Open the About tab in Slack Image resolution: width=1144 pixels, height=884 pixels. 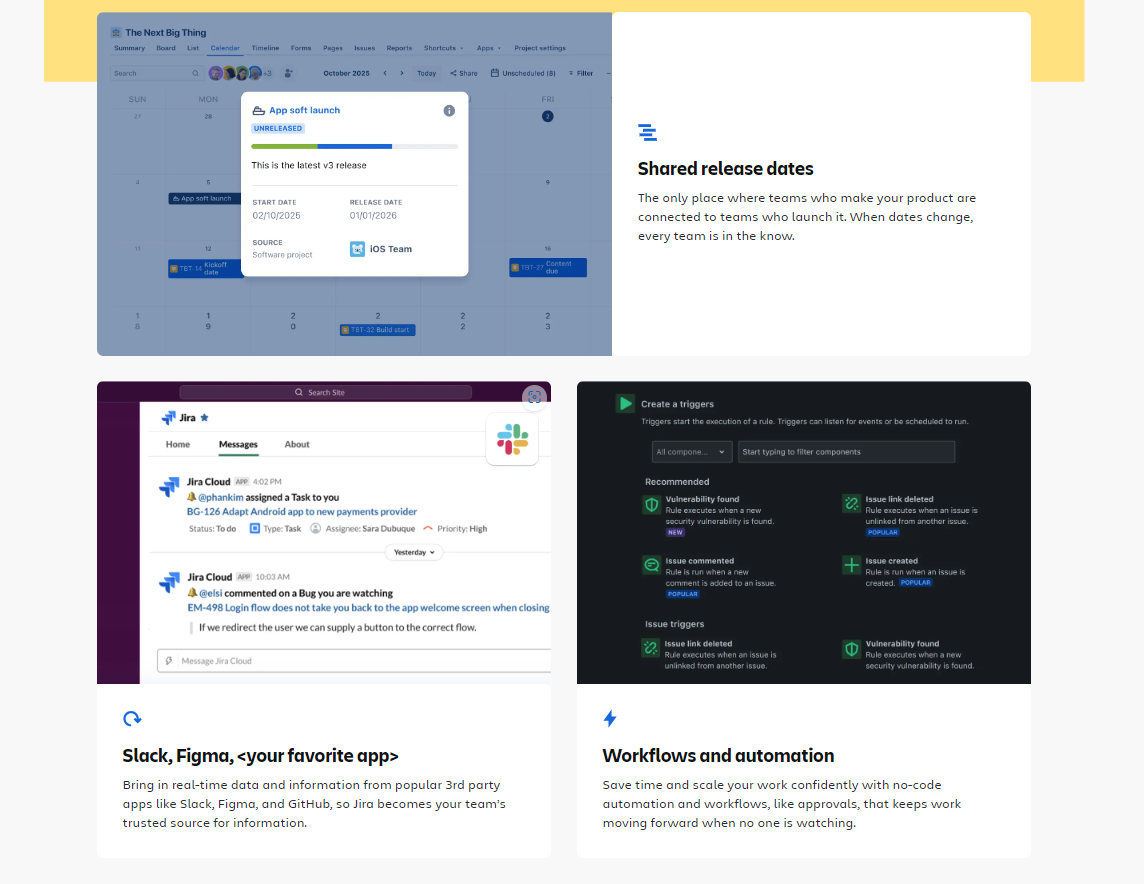[x=297, y=444]
